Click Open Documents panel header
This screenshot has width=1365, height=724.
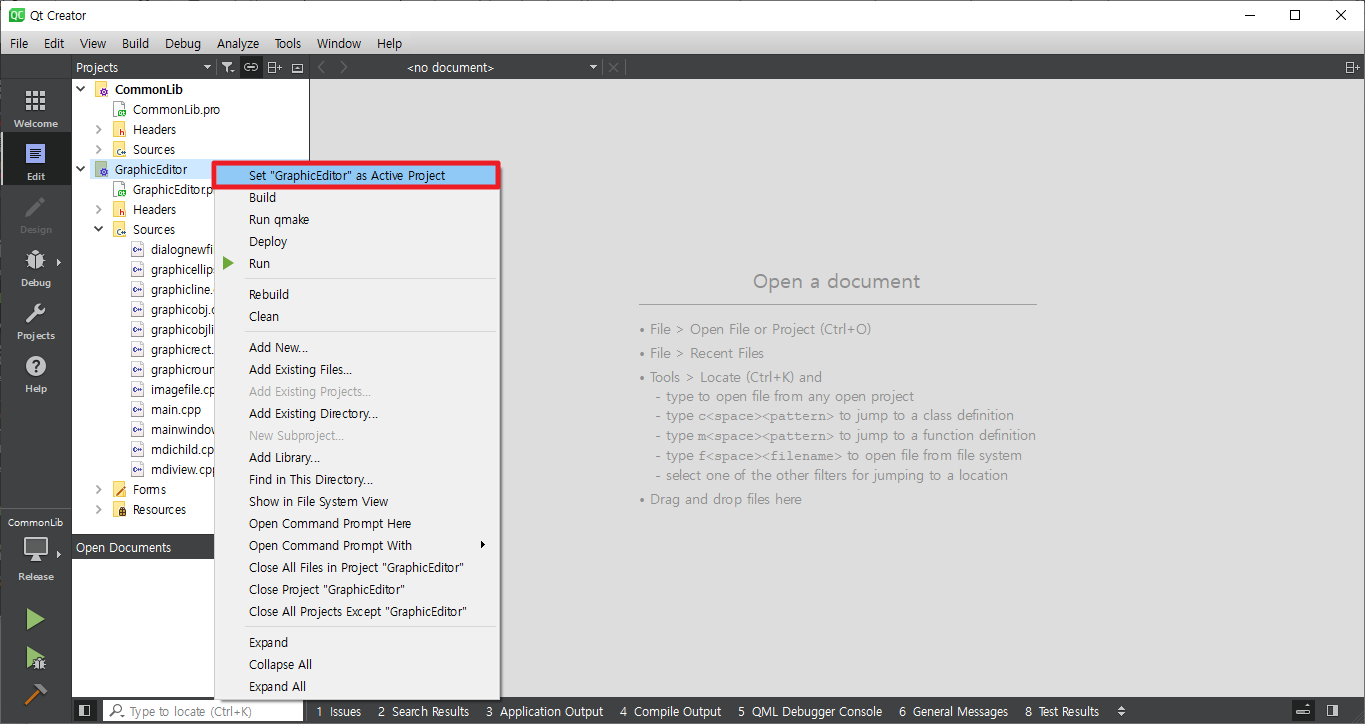(x=144, y=547)
